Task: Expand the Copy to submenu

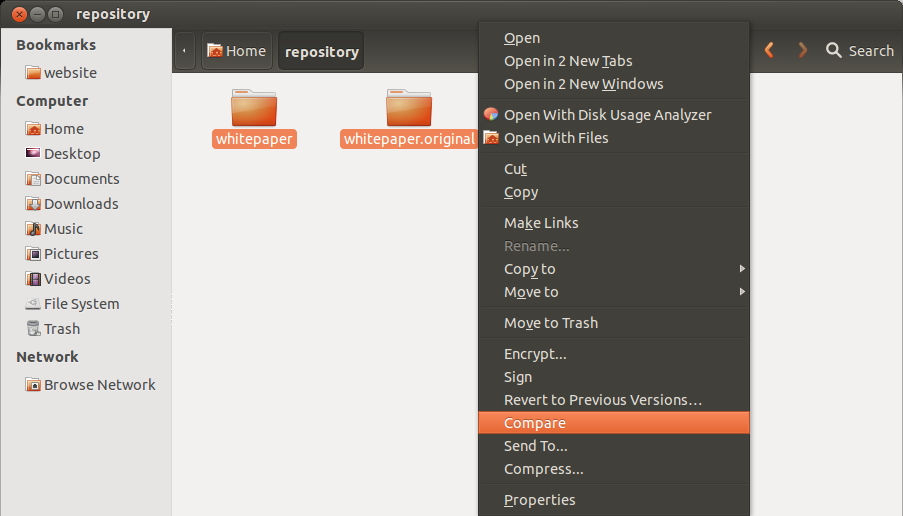Action: tap(614, 269)
